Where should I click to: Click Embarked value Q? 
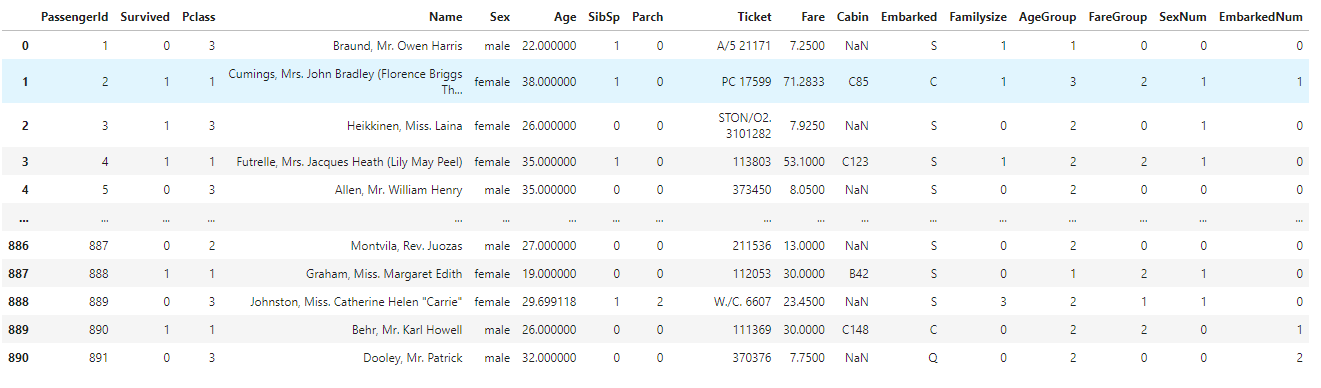(x=933, y=357)
